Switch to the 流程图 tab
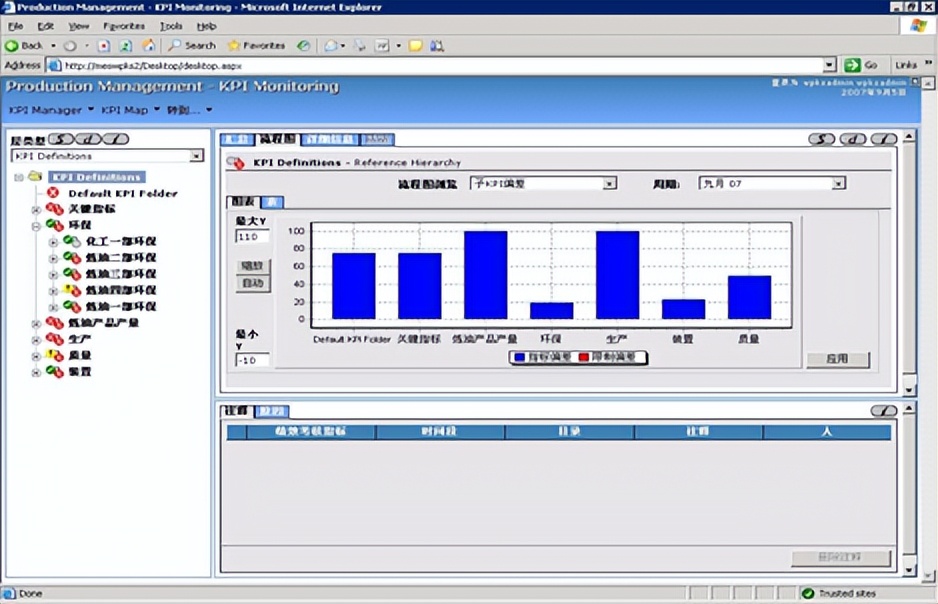The width and height of the screenshot is (938, 604). 277,139
